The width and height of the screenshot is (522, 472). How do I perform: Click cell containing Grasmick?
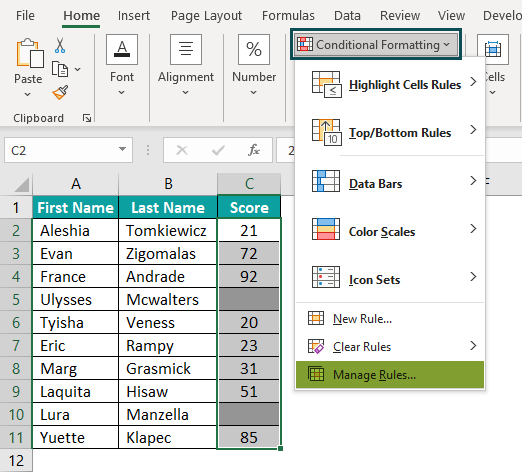[168, 368]
